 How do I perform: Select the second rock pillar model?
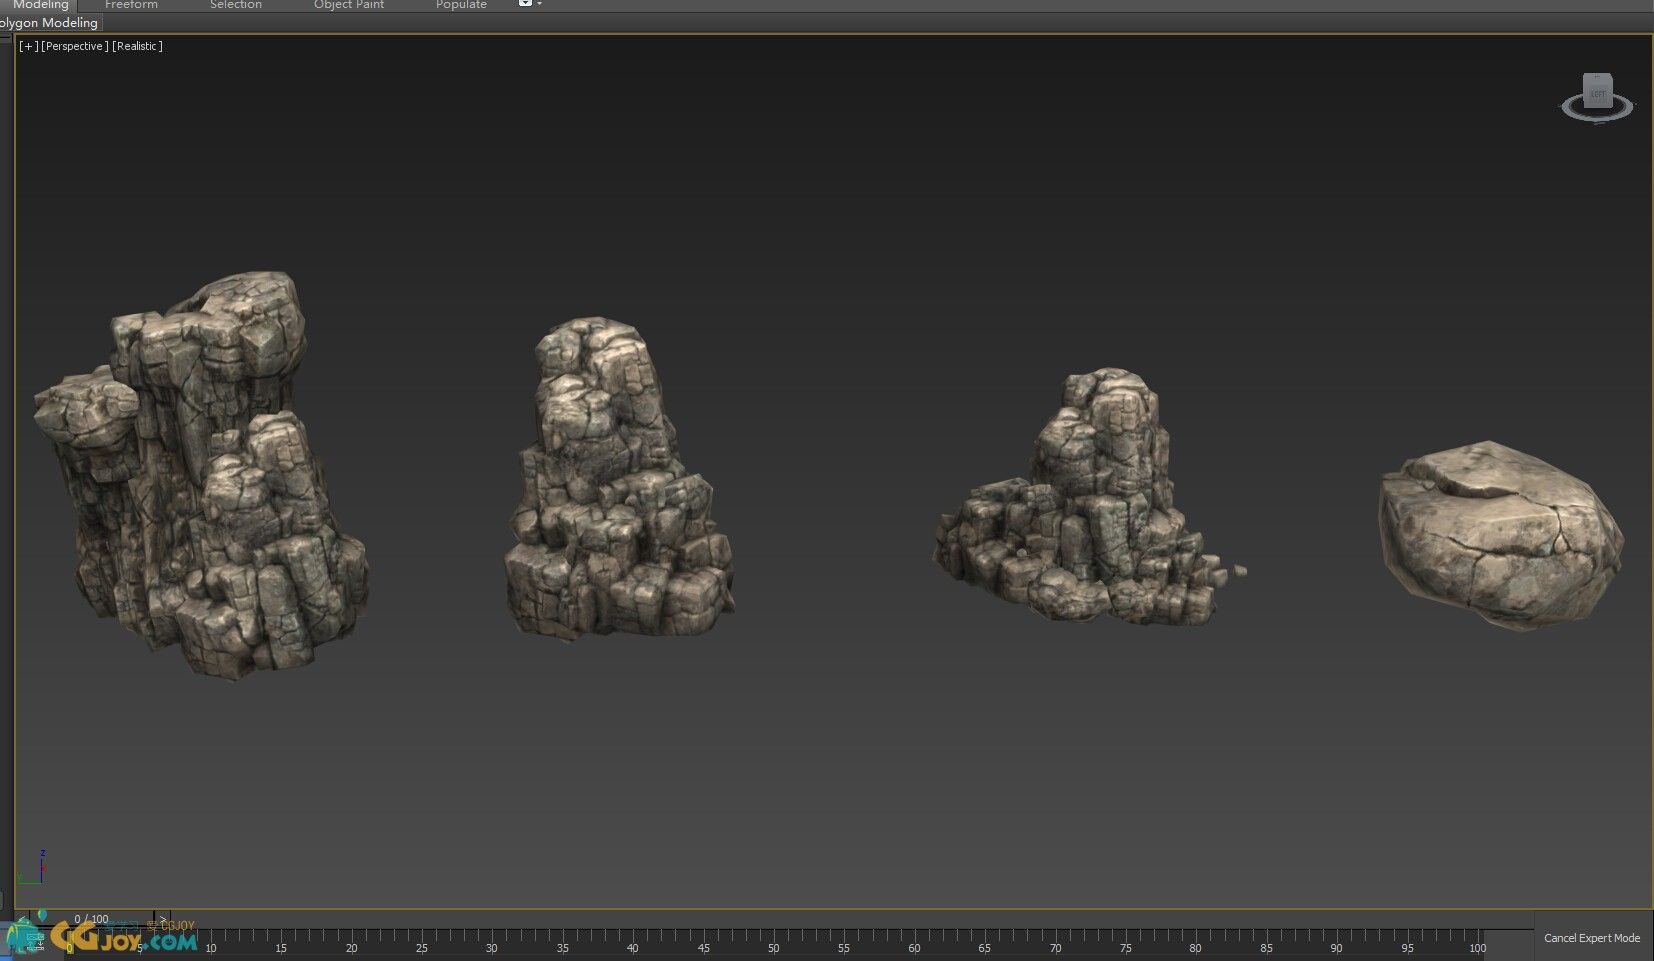point(618,480)
